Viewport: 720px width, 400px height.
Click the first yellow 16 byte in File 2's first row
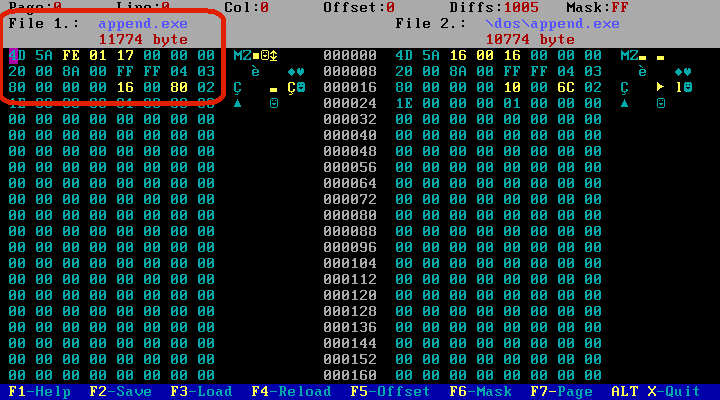coord(458,56)
